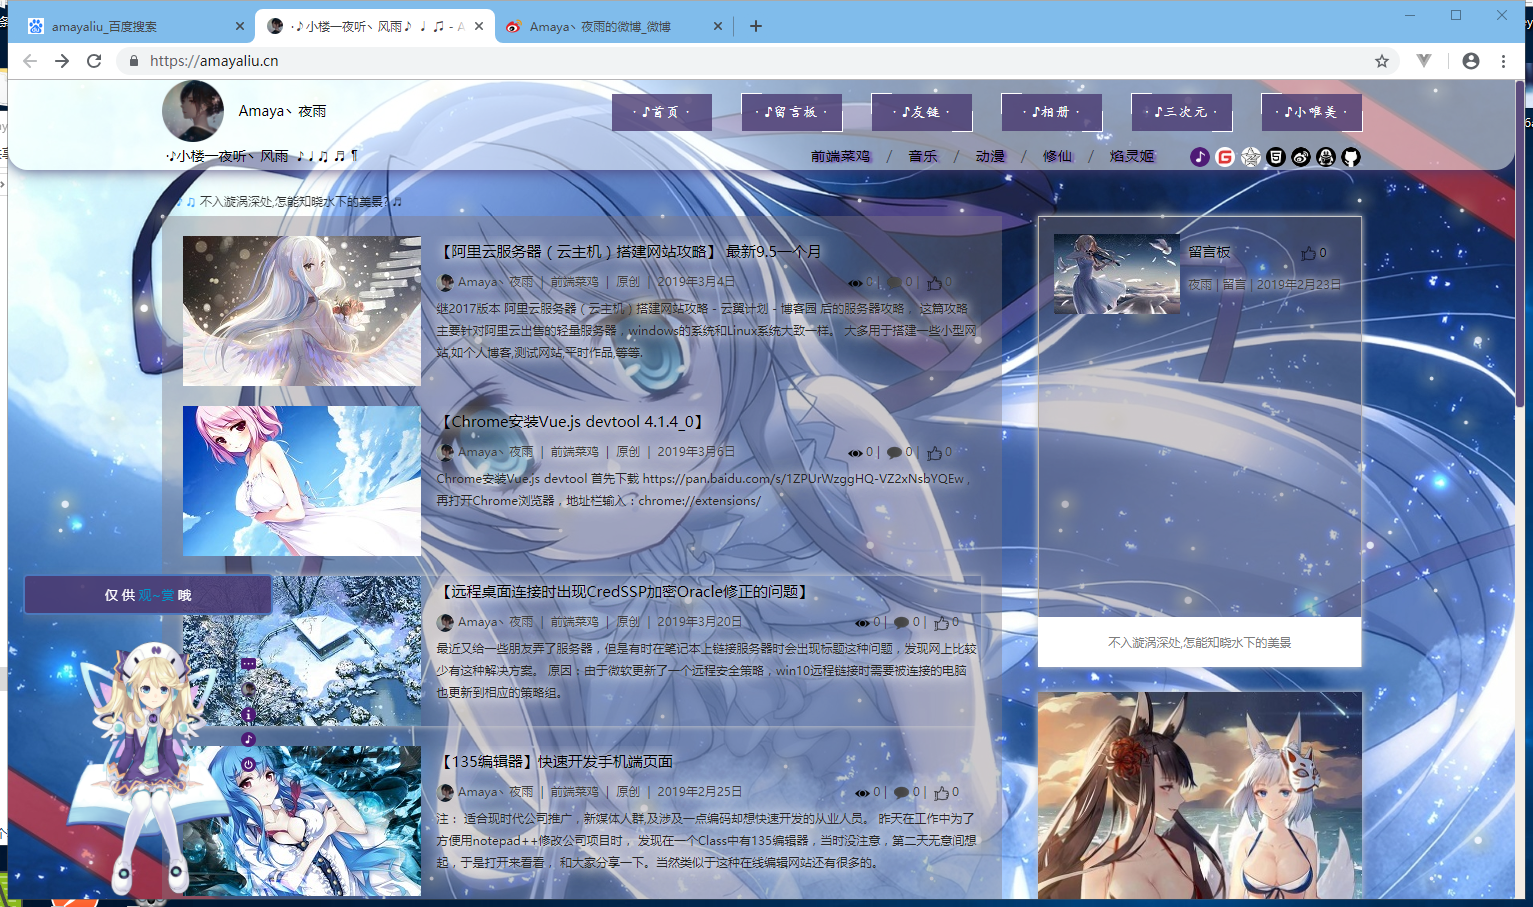Open the ♪三次元 nav menu
The image size is (1533, 907).
[1182, 112]
